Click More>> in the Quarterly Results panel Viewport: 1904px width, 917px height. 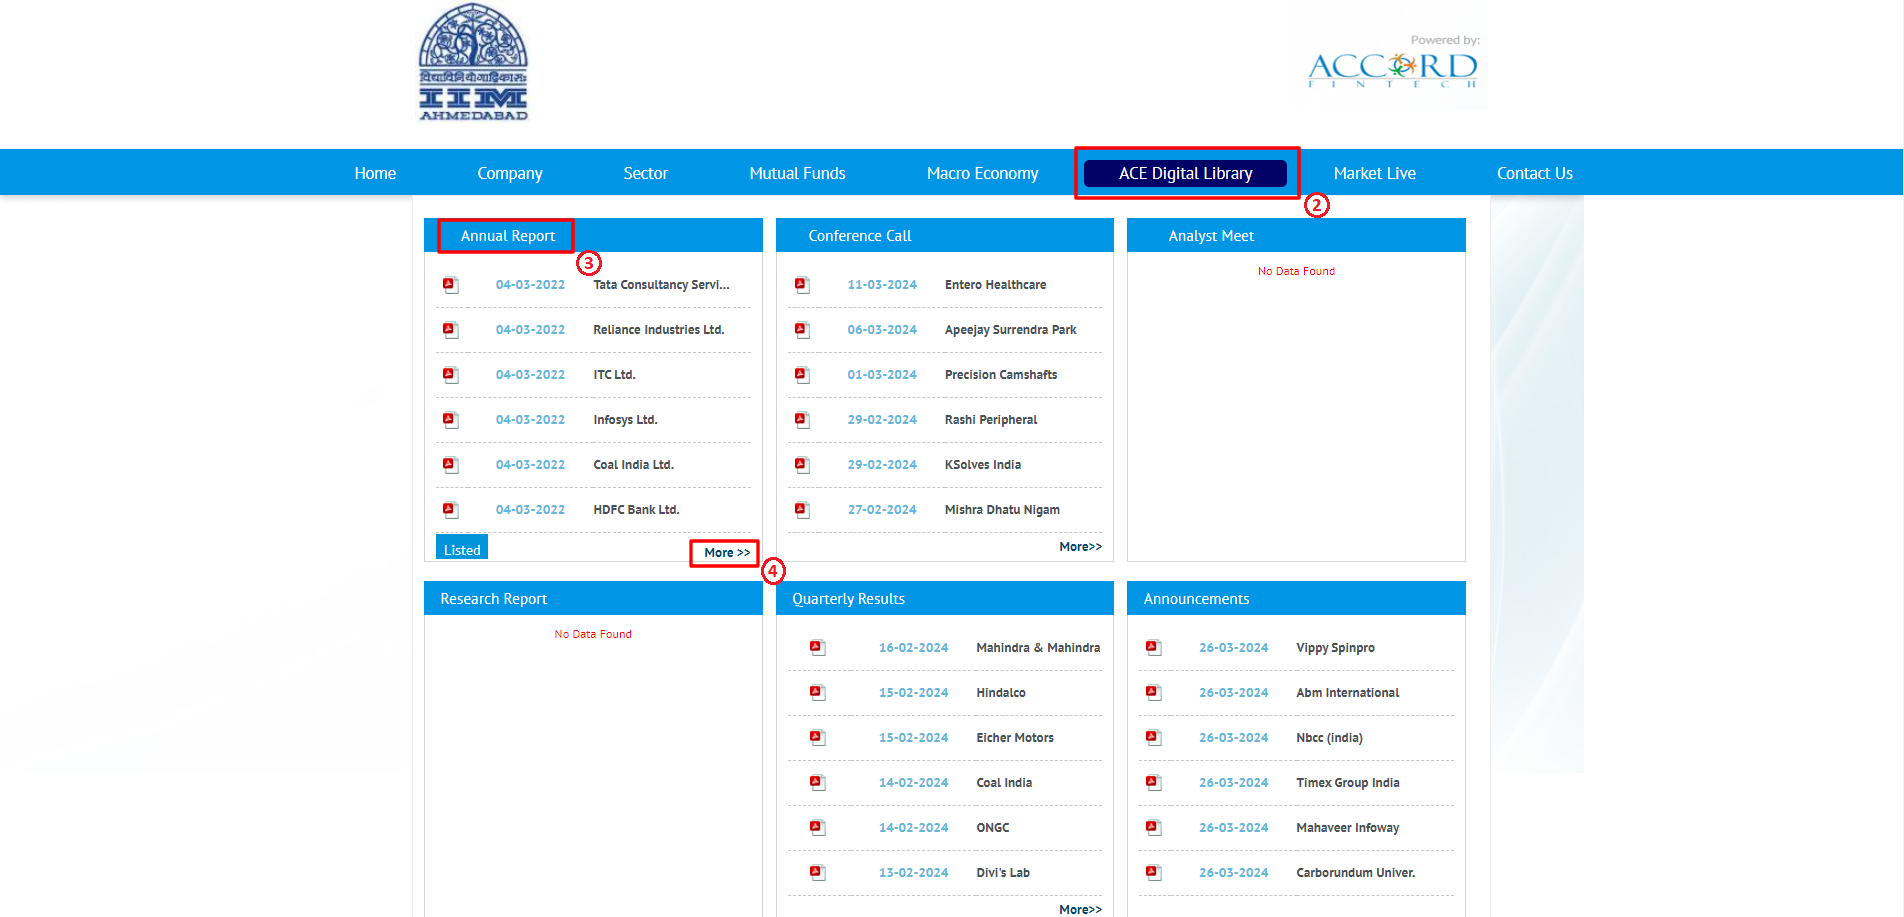click(x=1081, y=909)
